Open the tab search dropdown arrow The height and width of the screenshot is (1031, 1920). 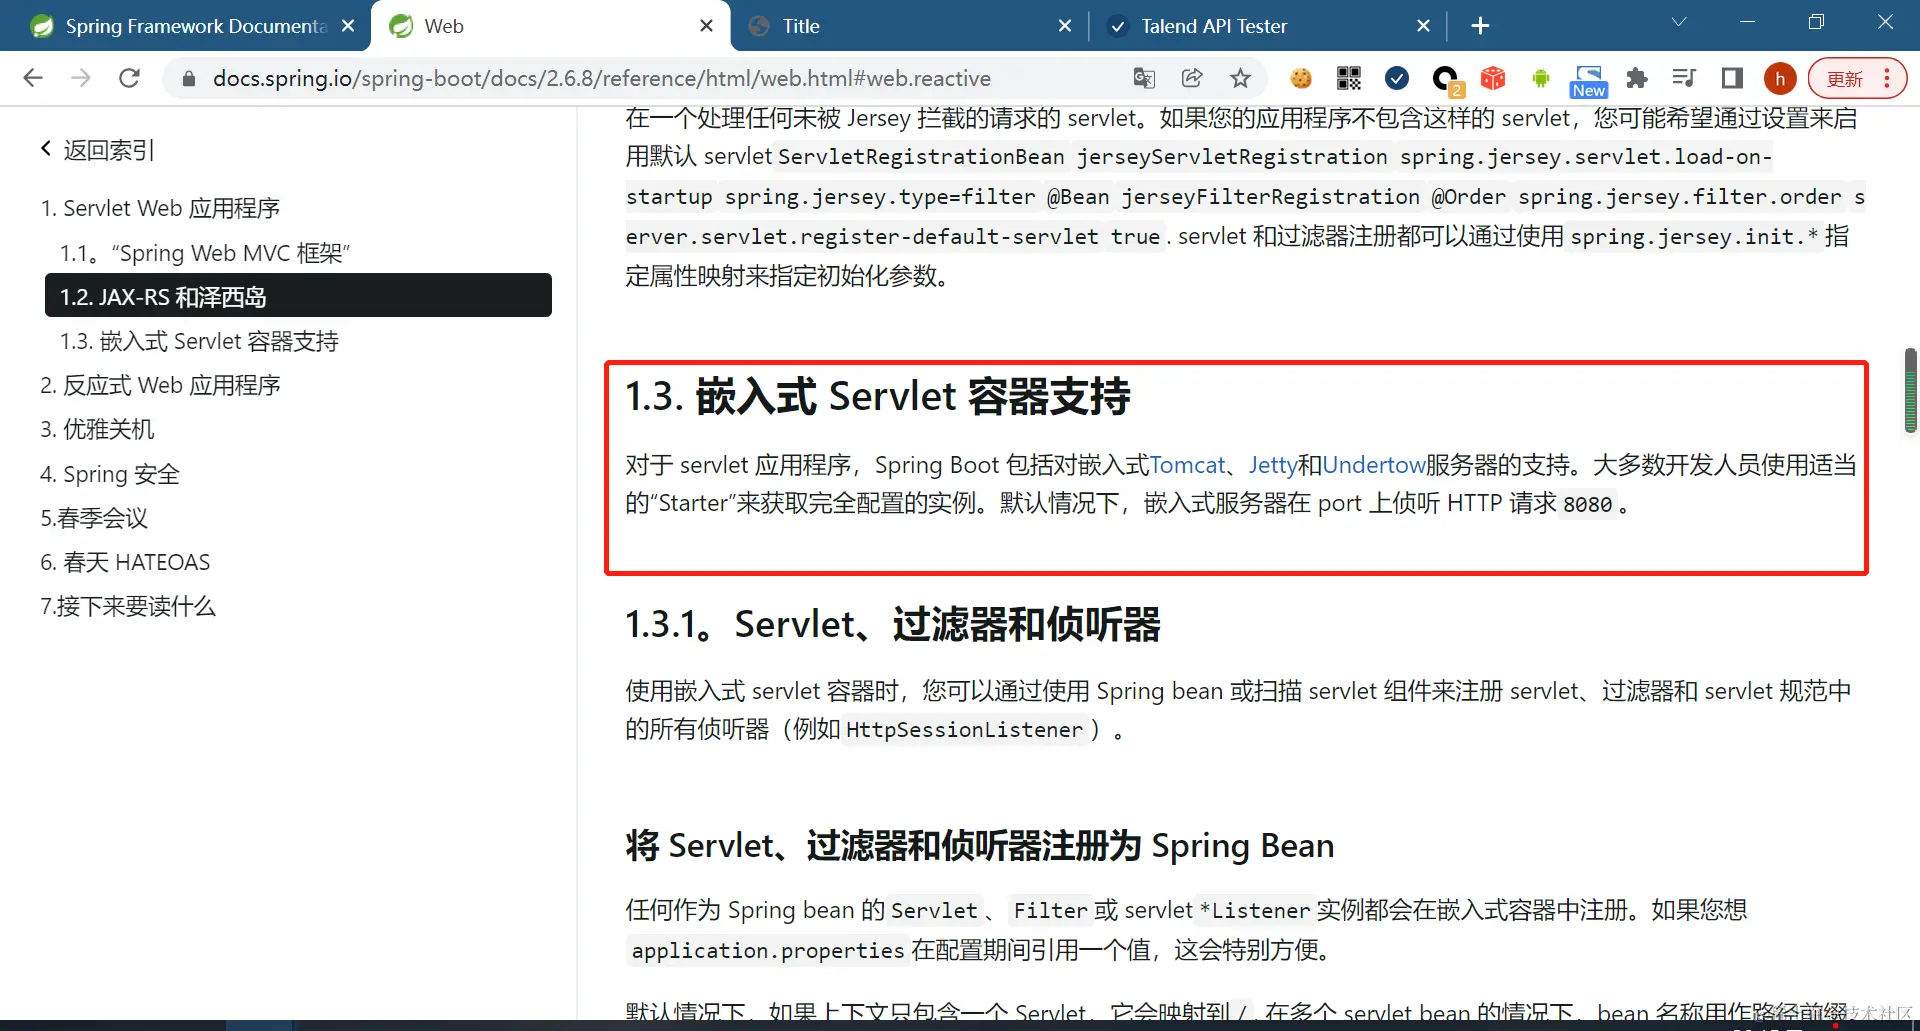click(x=1679, y=22)
